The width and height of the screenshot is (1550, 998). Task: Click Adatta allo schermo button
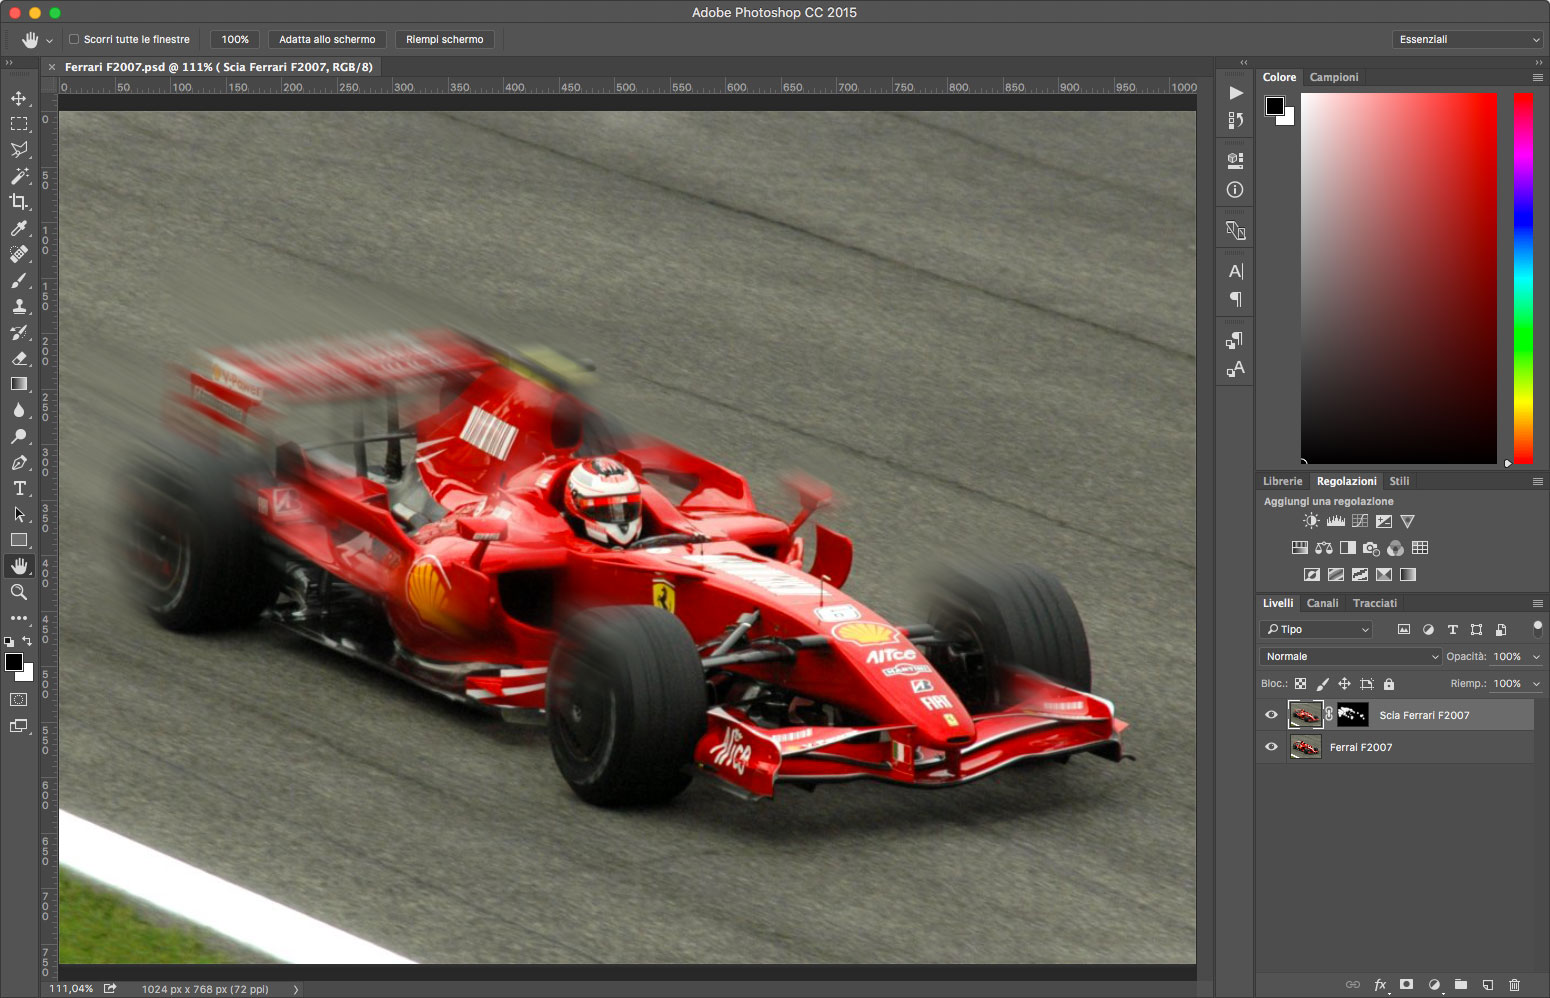327,39
